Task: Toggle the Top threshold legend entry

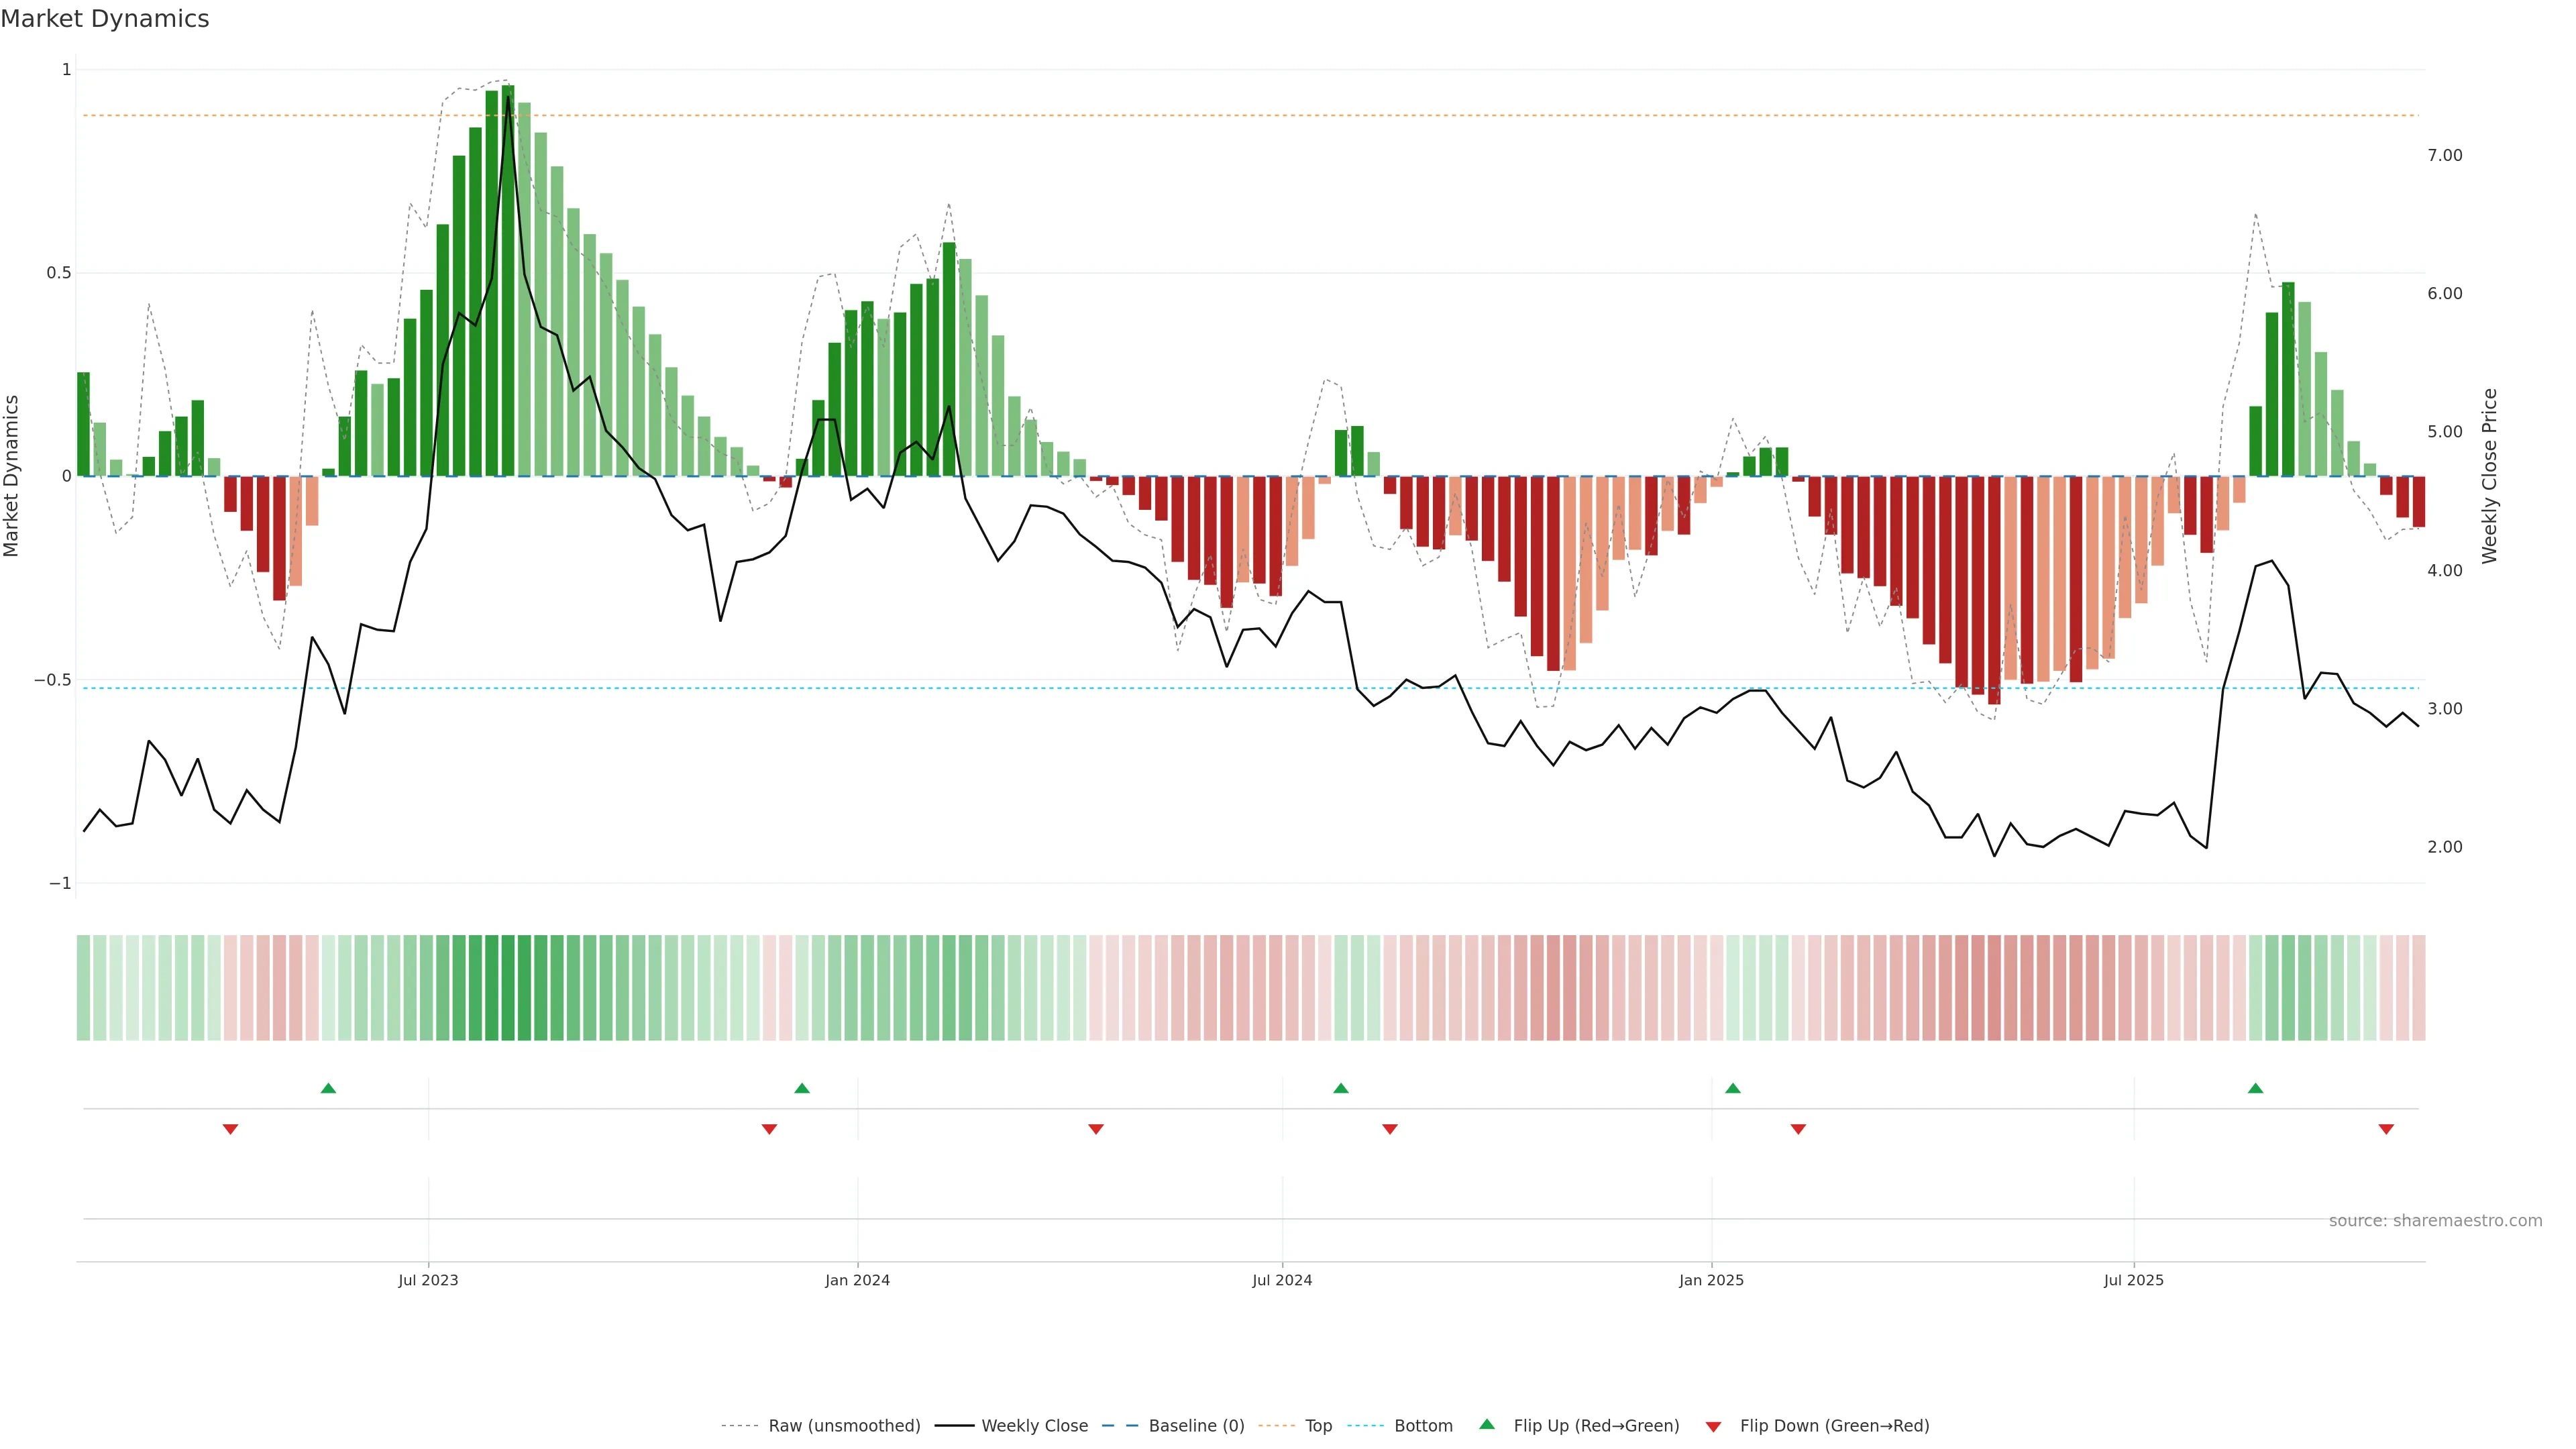Action: pyautogui.click(x=1318, y=1426)
